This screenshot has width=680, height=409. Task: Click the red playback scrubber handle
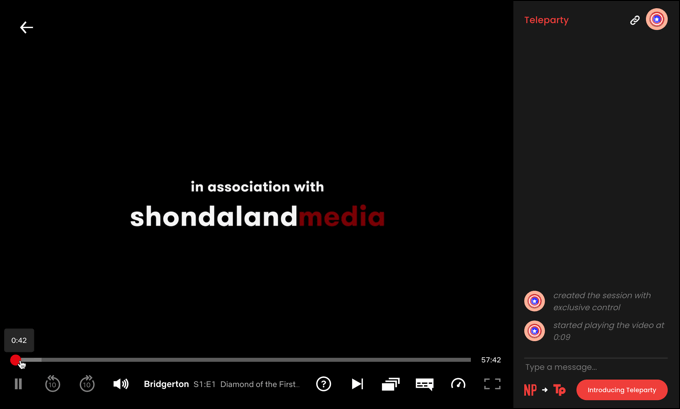tap(16, 360)
